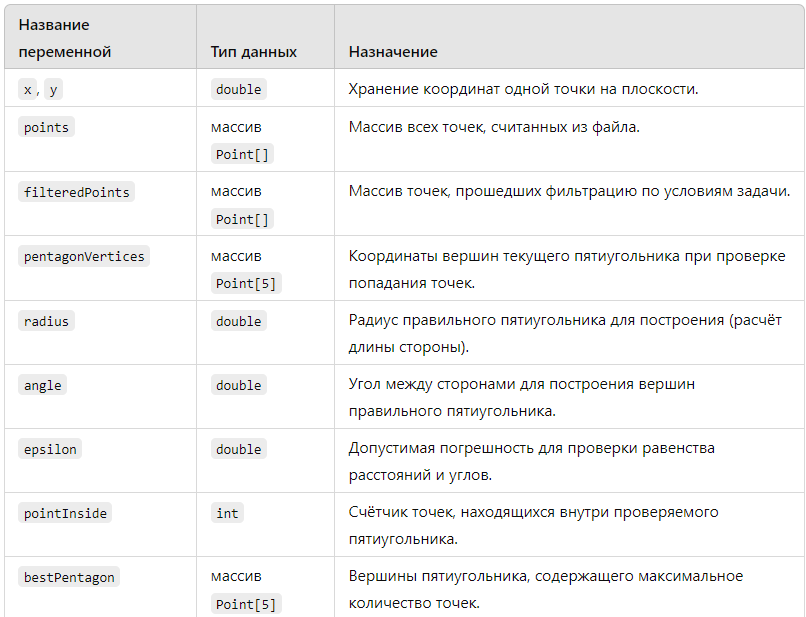Click the 'pointInside' variable name
This screenshot has height=617, width=806.
tap(65, 513)
